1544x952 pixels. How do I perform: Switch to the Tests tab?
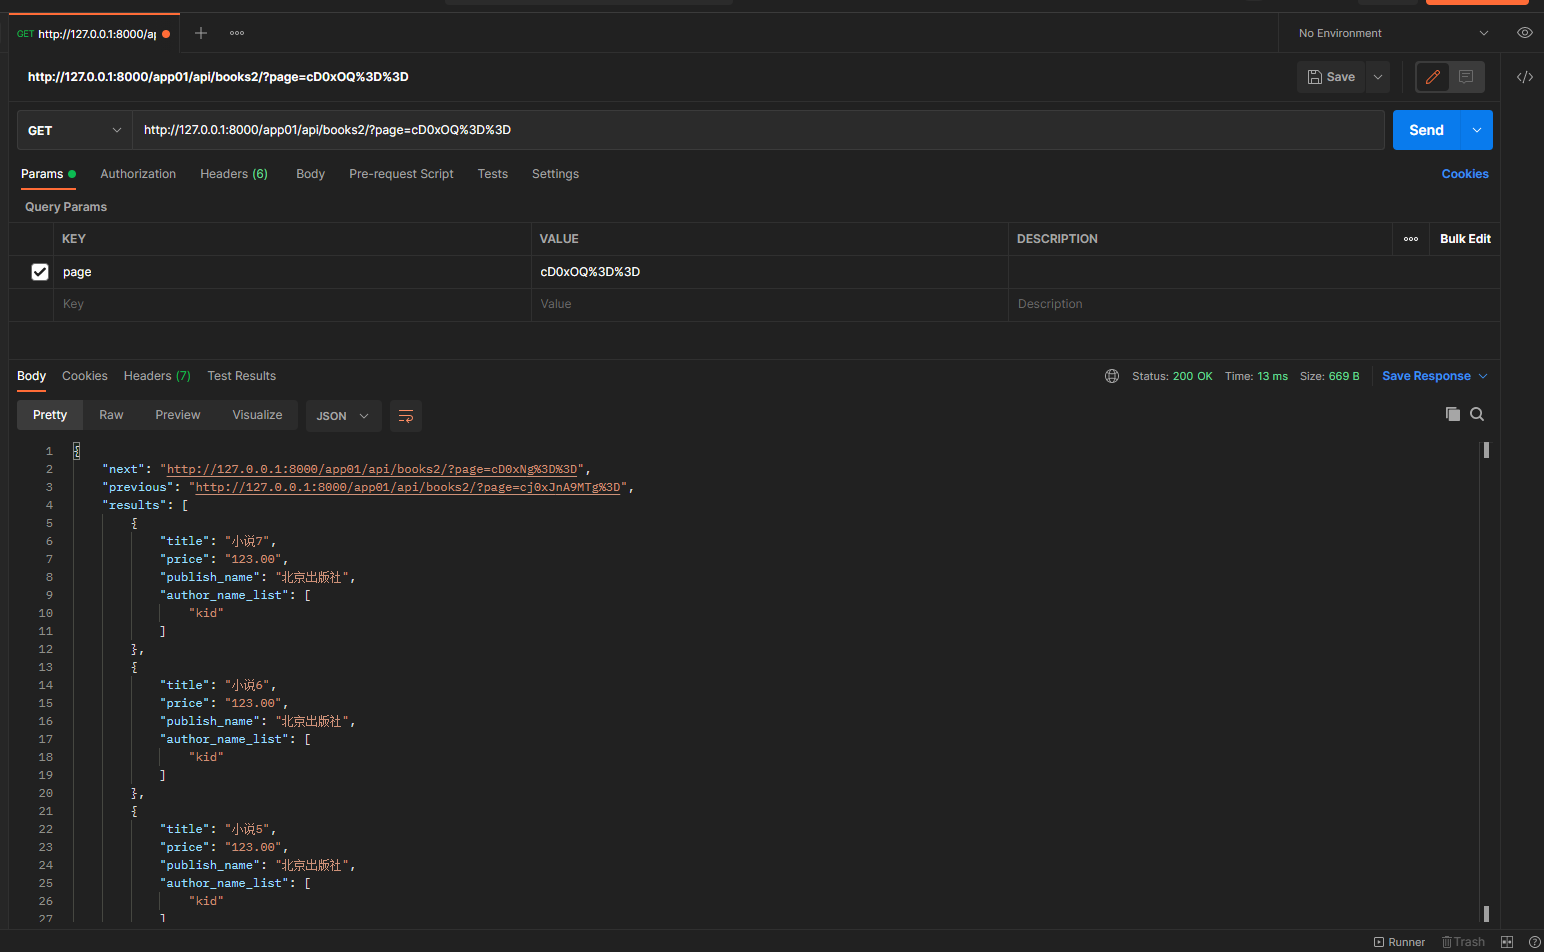(493, 174)
